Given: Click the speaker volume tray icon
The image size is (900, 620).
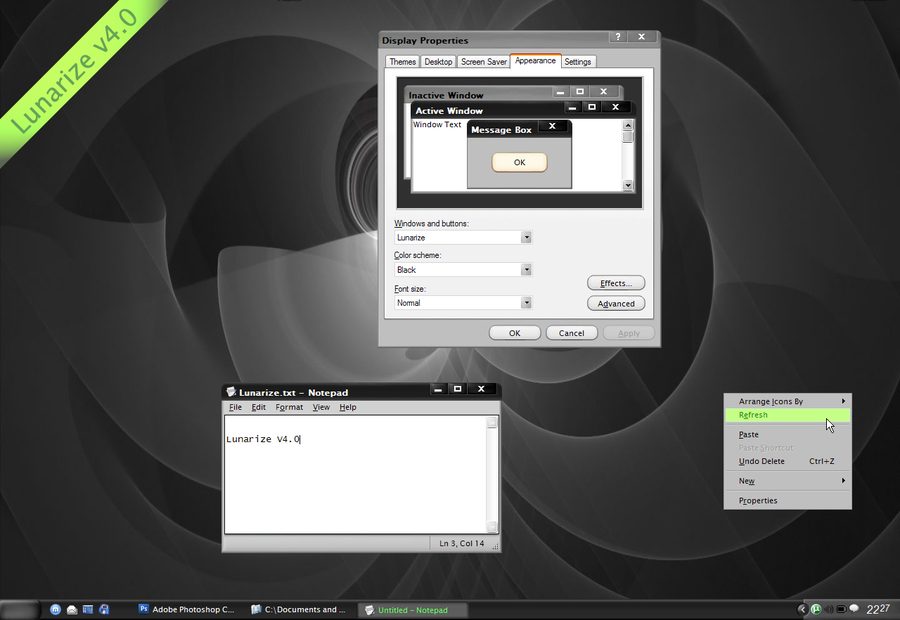Looking at the screenshot, I should 829,609.
